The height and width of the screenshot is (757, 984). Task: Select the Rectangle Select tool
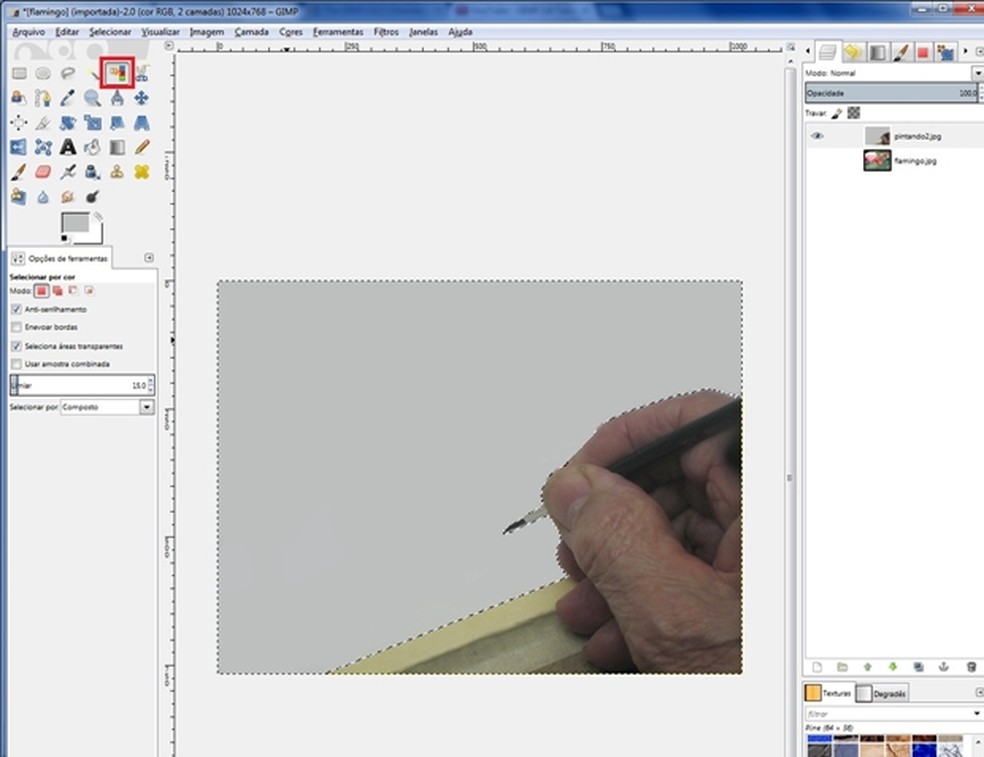point(19,73)
